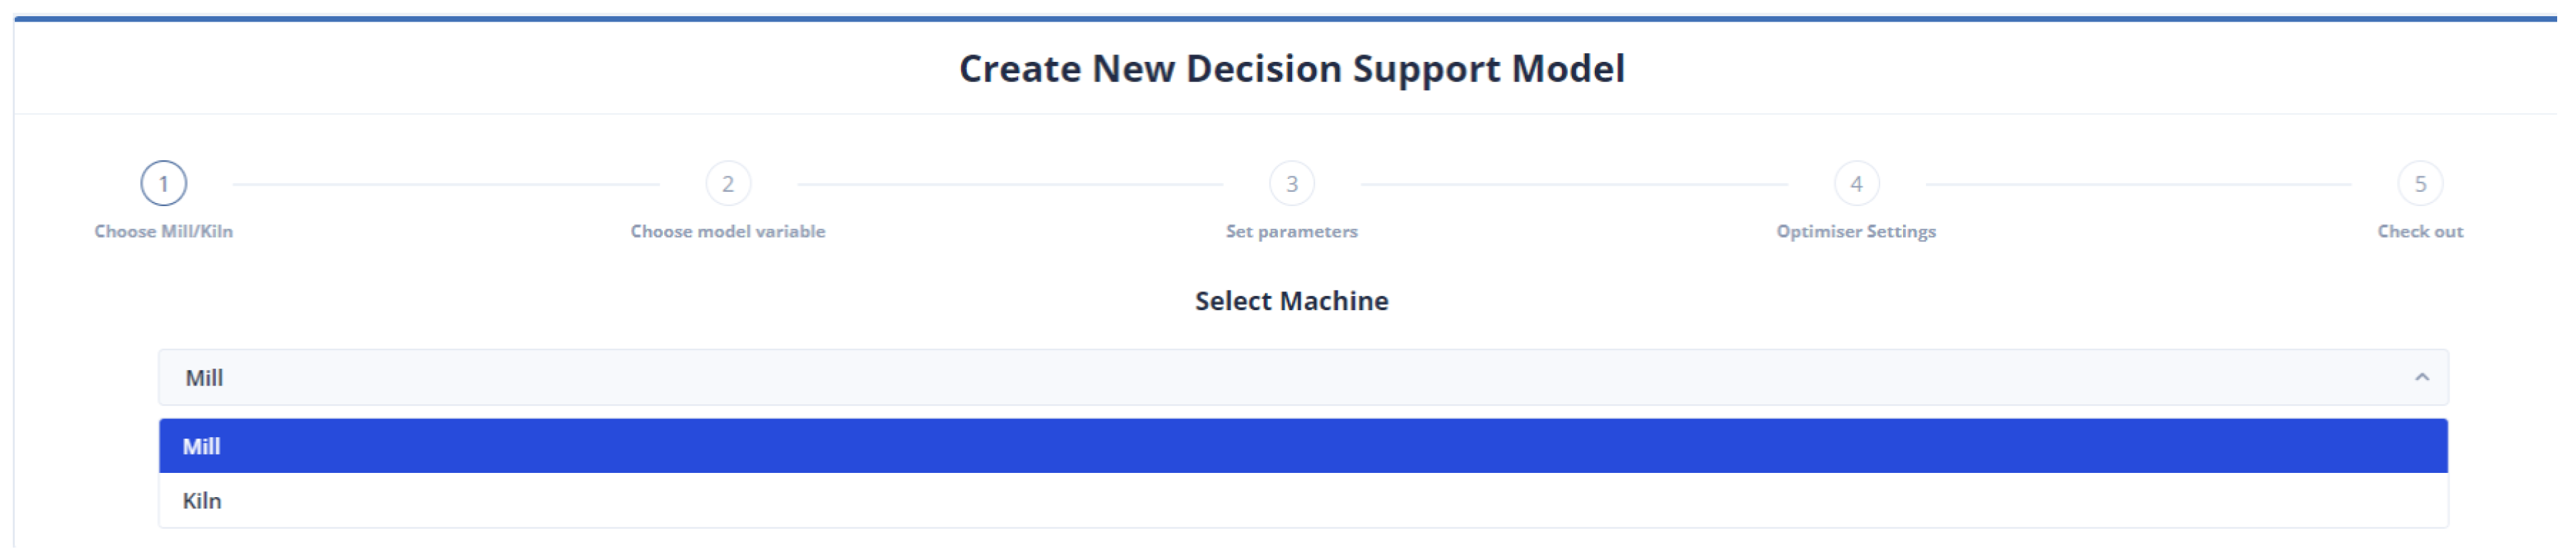Choose highlighted 'Mill' option in list
The width and height of the screenshot is (2576, 555).
1300,447
